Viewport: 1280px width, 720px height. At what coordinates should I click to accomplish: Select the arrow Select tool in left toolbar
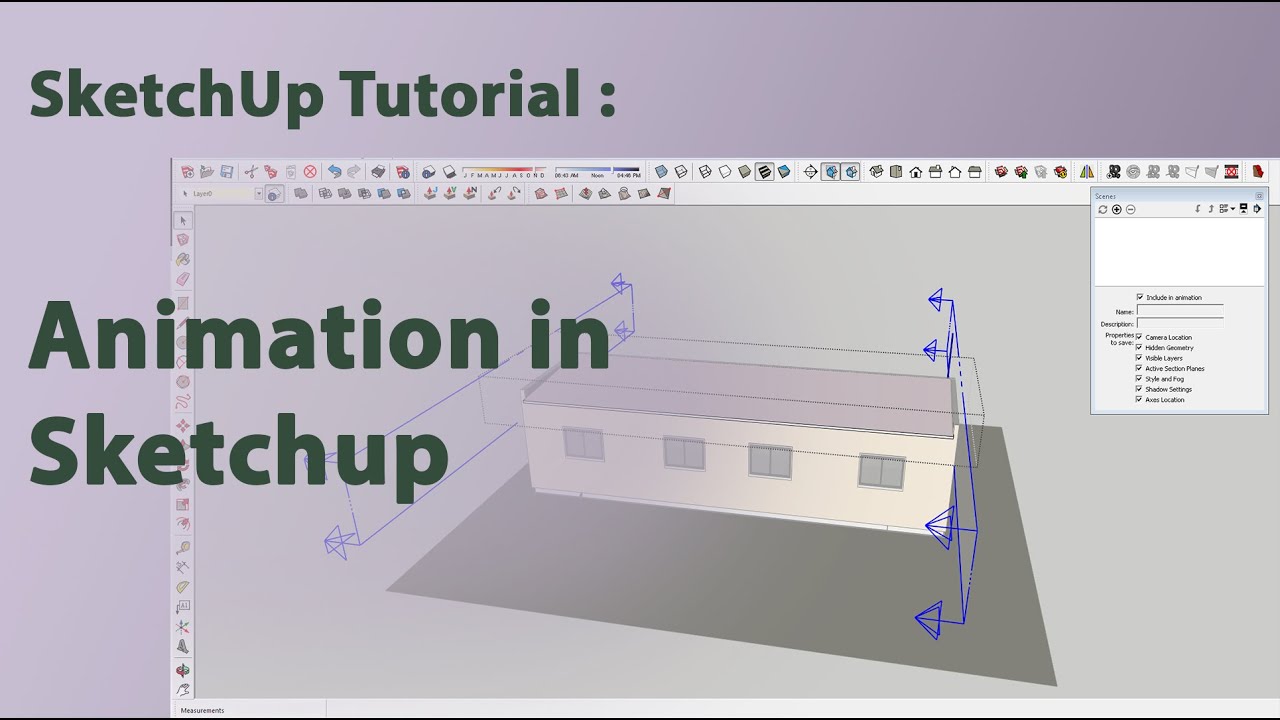point(183,220)
